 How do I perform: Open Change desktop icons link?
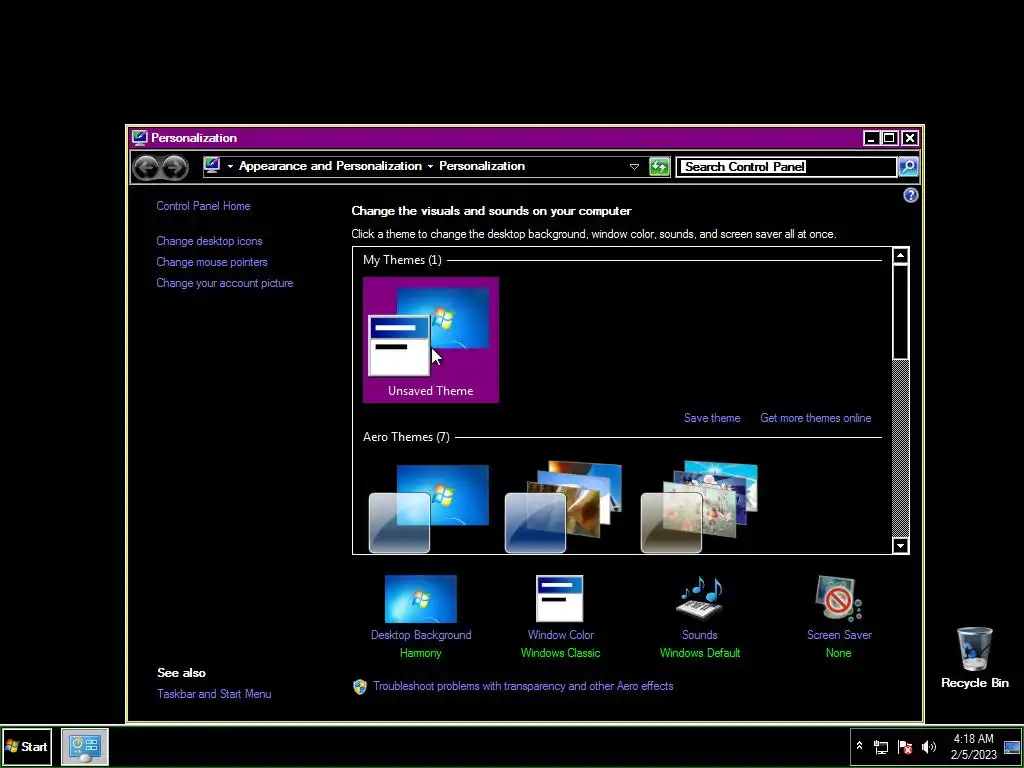pyautogui.click(x=209, y=241)
